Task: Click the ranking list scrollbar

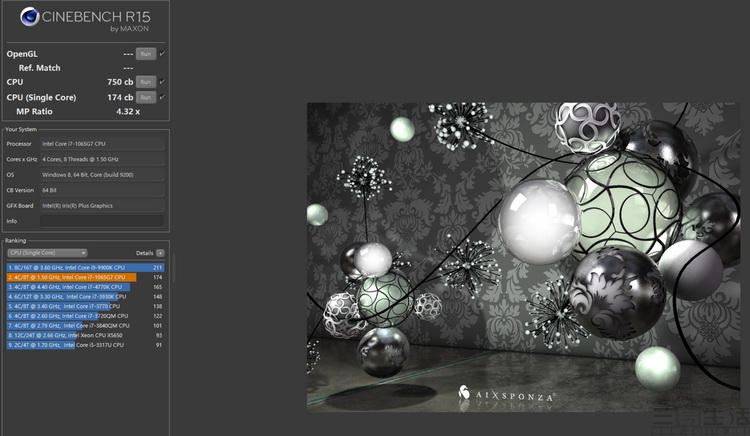Action: click(173, 269)
